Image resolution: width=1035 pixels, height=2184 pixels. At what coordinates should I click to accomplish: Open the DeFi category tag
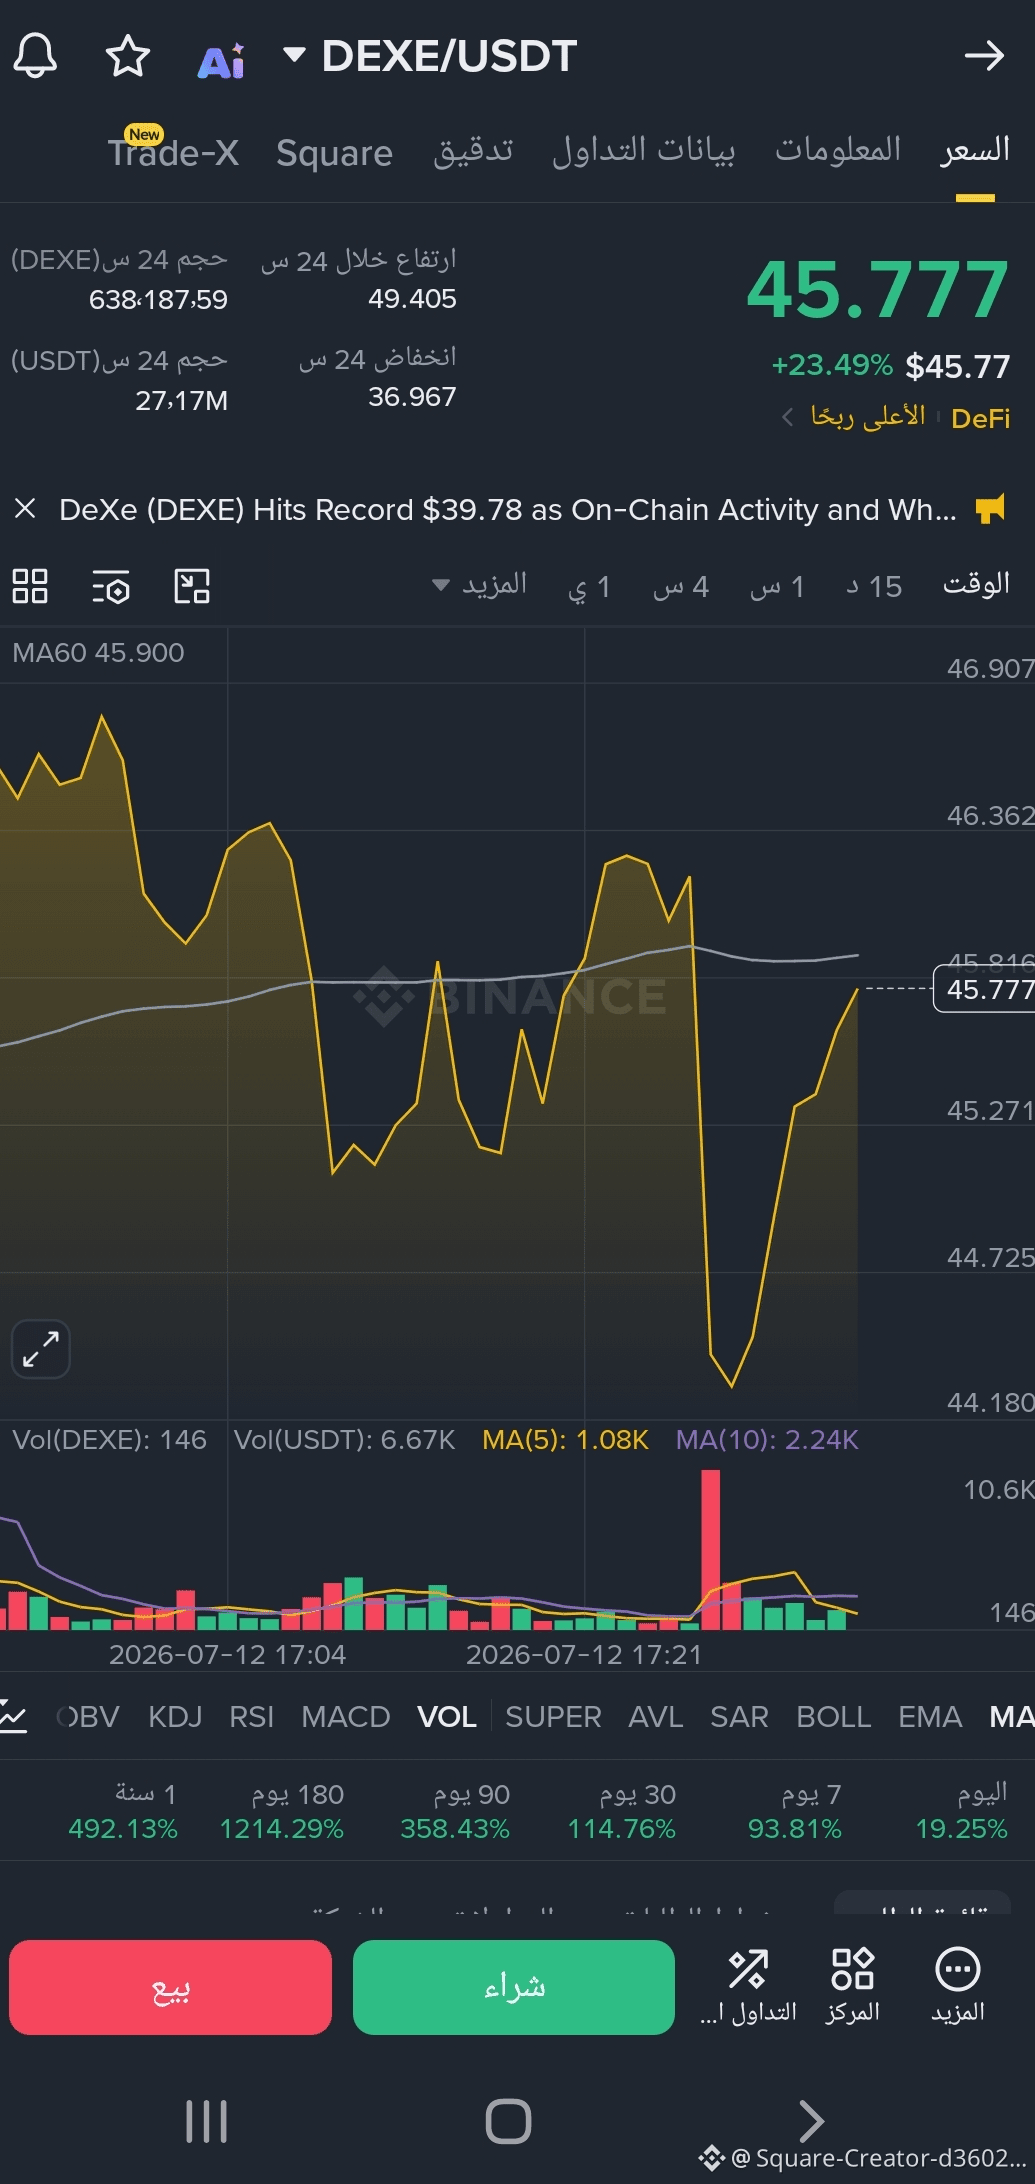980,418
